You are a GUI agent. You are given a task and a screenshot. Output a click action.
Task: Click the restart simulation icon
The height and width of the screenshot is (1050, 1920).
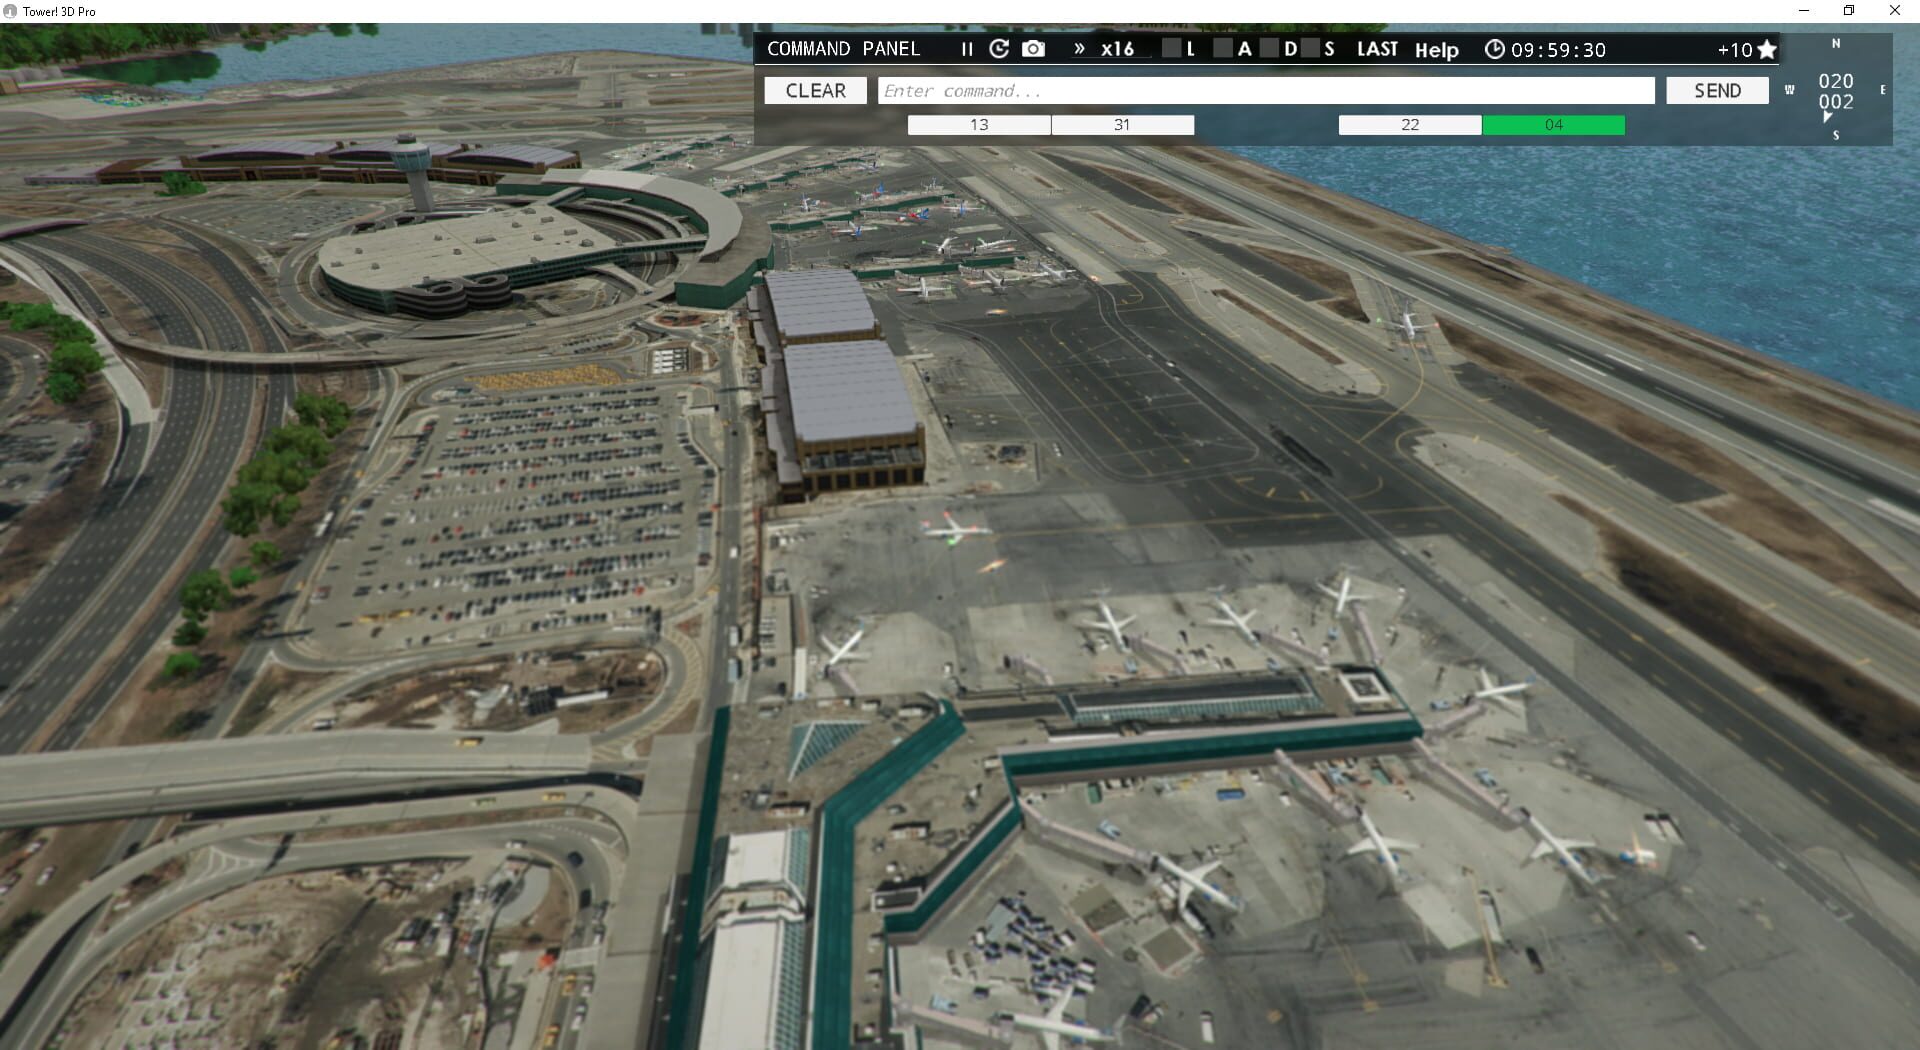(999, 48)
